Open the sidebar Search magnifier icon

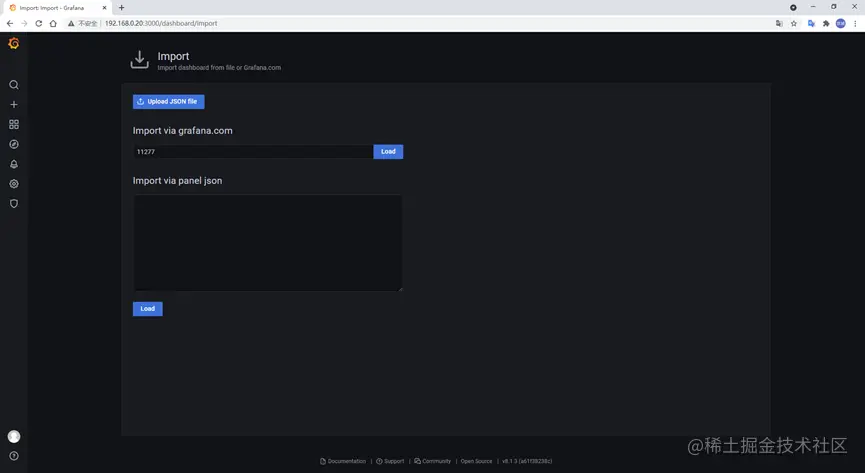(14, 84)
